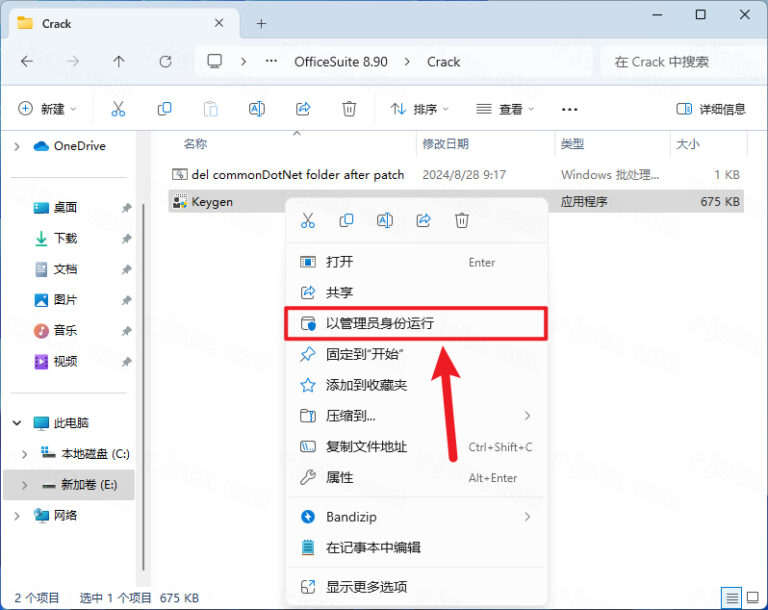Viewport: 768px width, 610px height.
Task: Click the rename icon in the context menu
Action: [384, 220]
